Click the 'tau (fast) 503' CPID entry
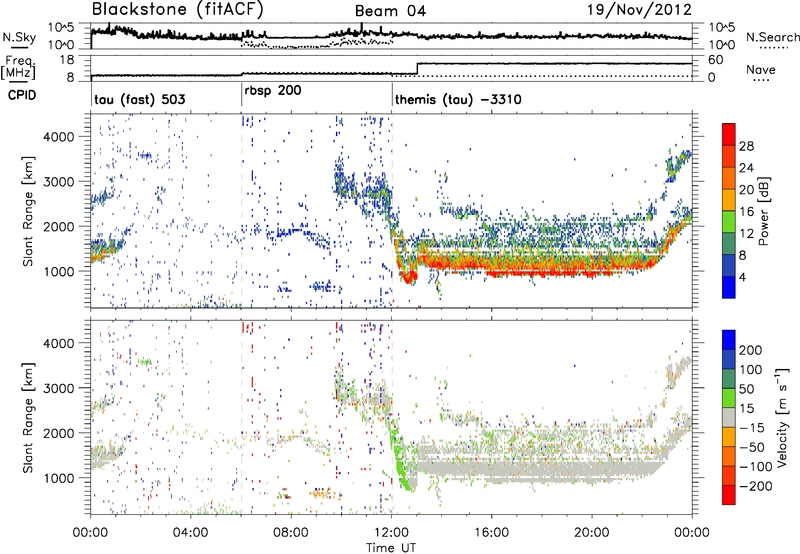This screenshot has width=800, height=554. (140, 99)
